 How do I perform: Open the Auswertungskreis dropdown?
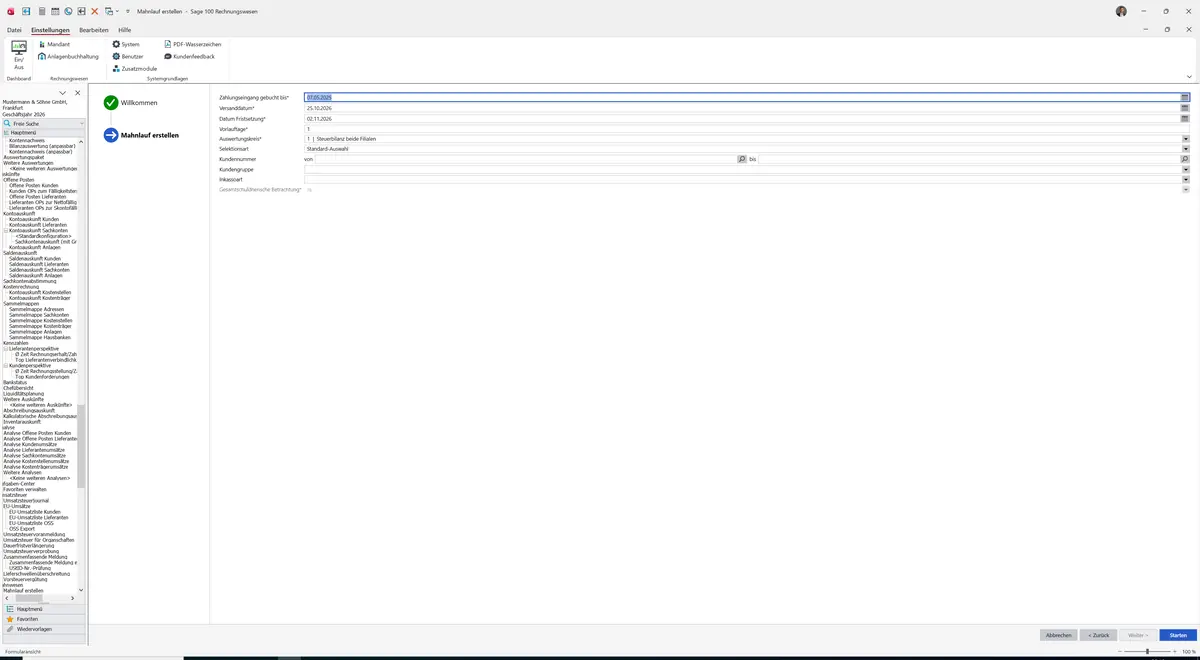tap(1185, 139)
